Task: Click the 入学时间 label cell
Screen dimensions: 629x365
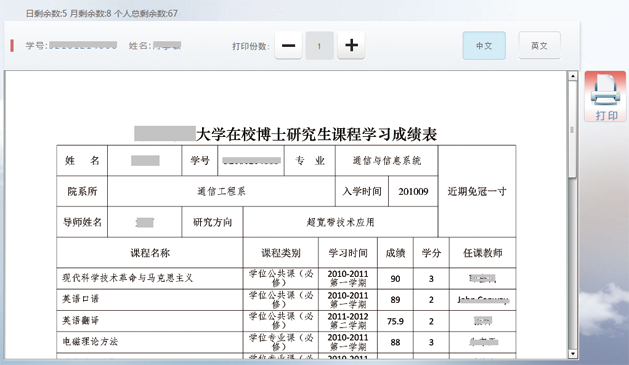Action: tap(362, 191)
